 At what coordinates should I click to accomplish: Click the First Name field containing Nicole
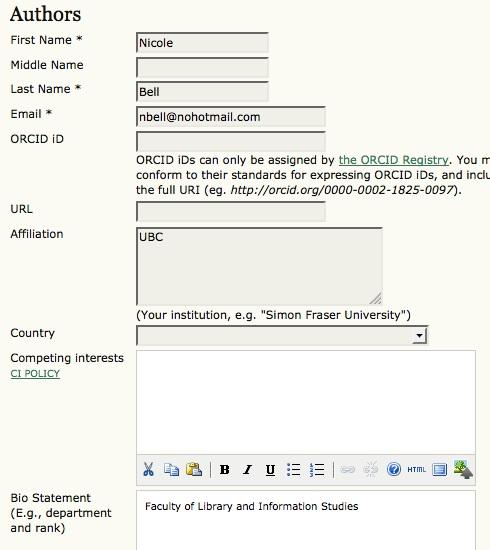coord(202,43)
